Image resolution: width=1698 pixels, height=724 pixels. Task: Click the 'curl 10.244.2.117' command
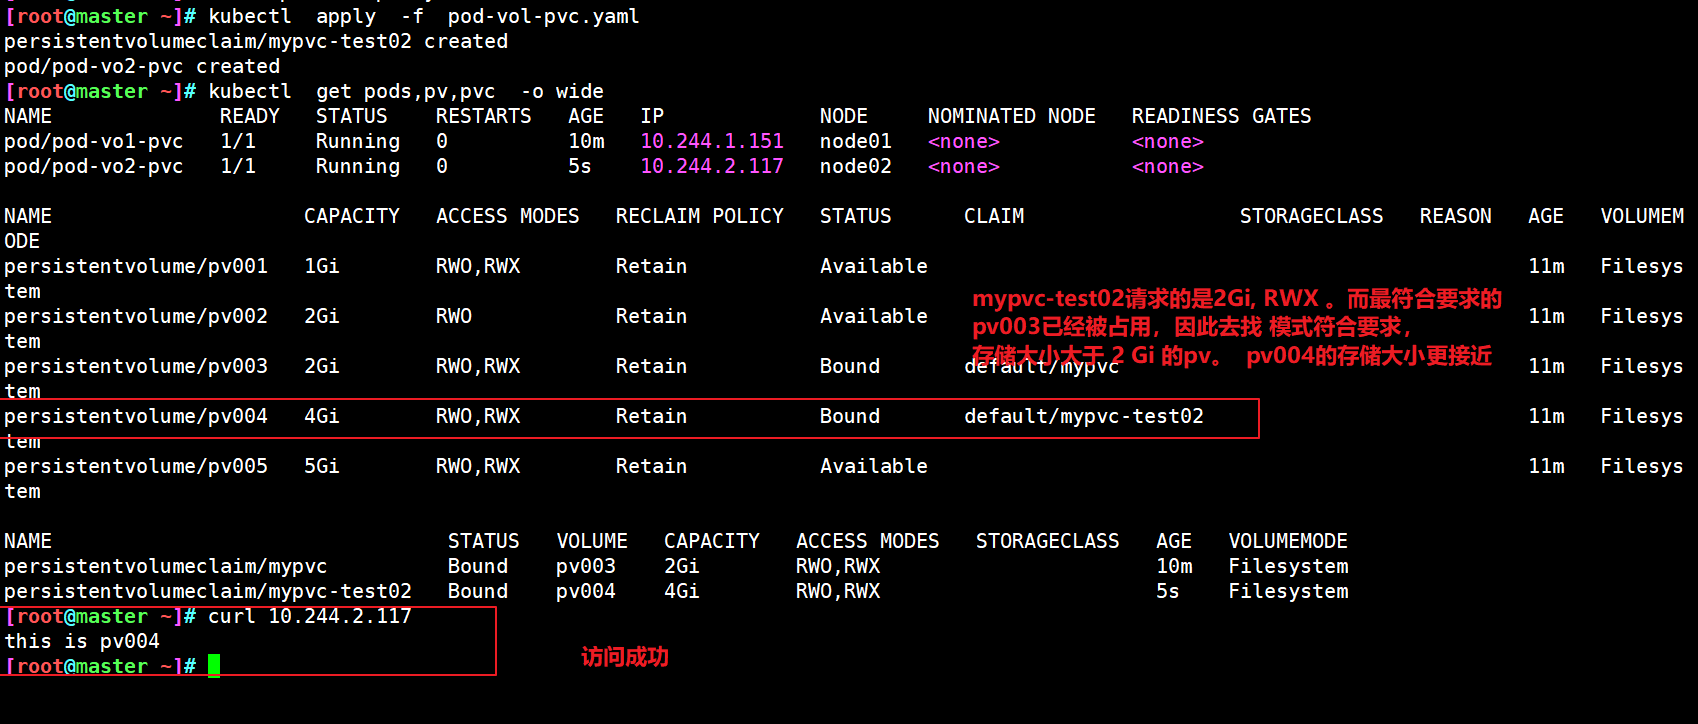310,616
